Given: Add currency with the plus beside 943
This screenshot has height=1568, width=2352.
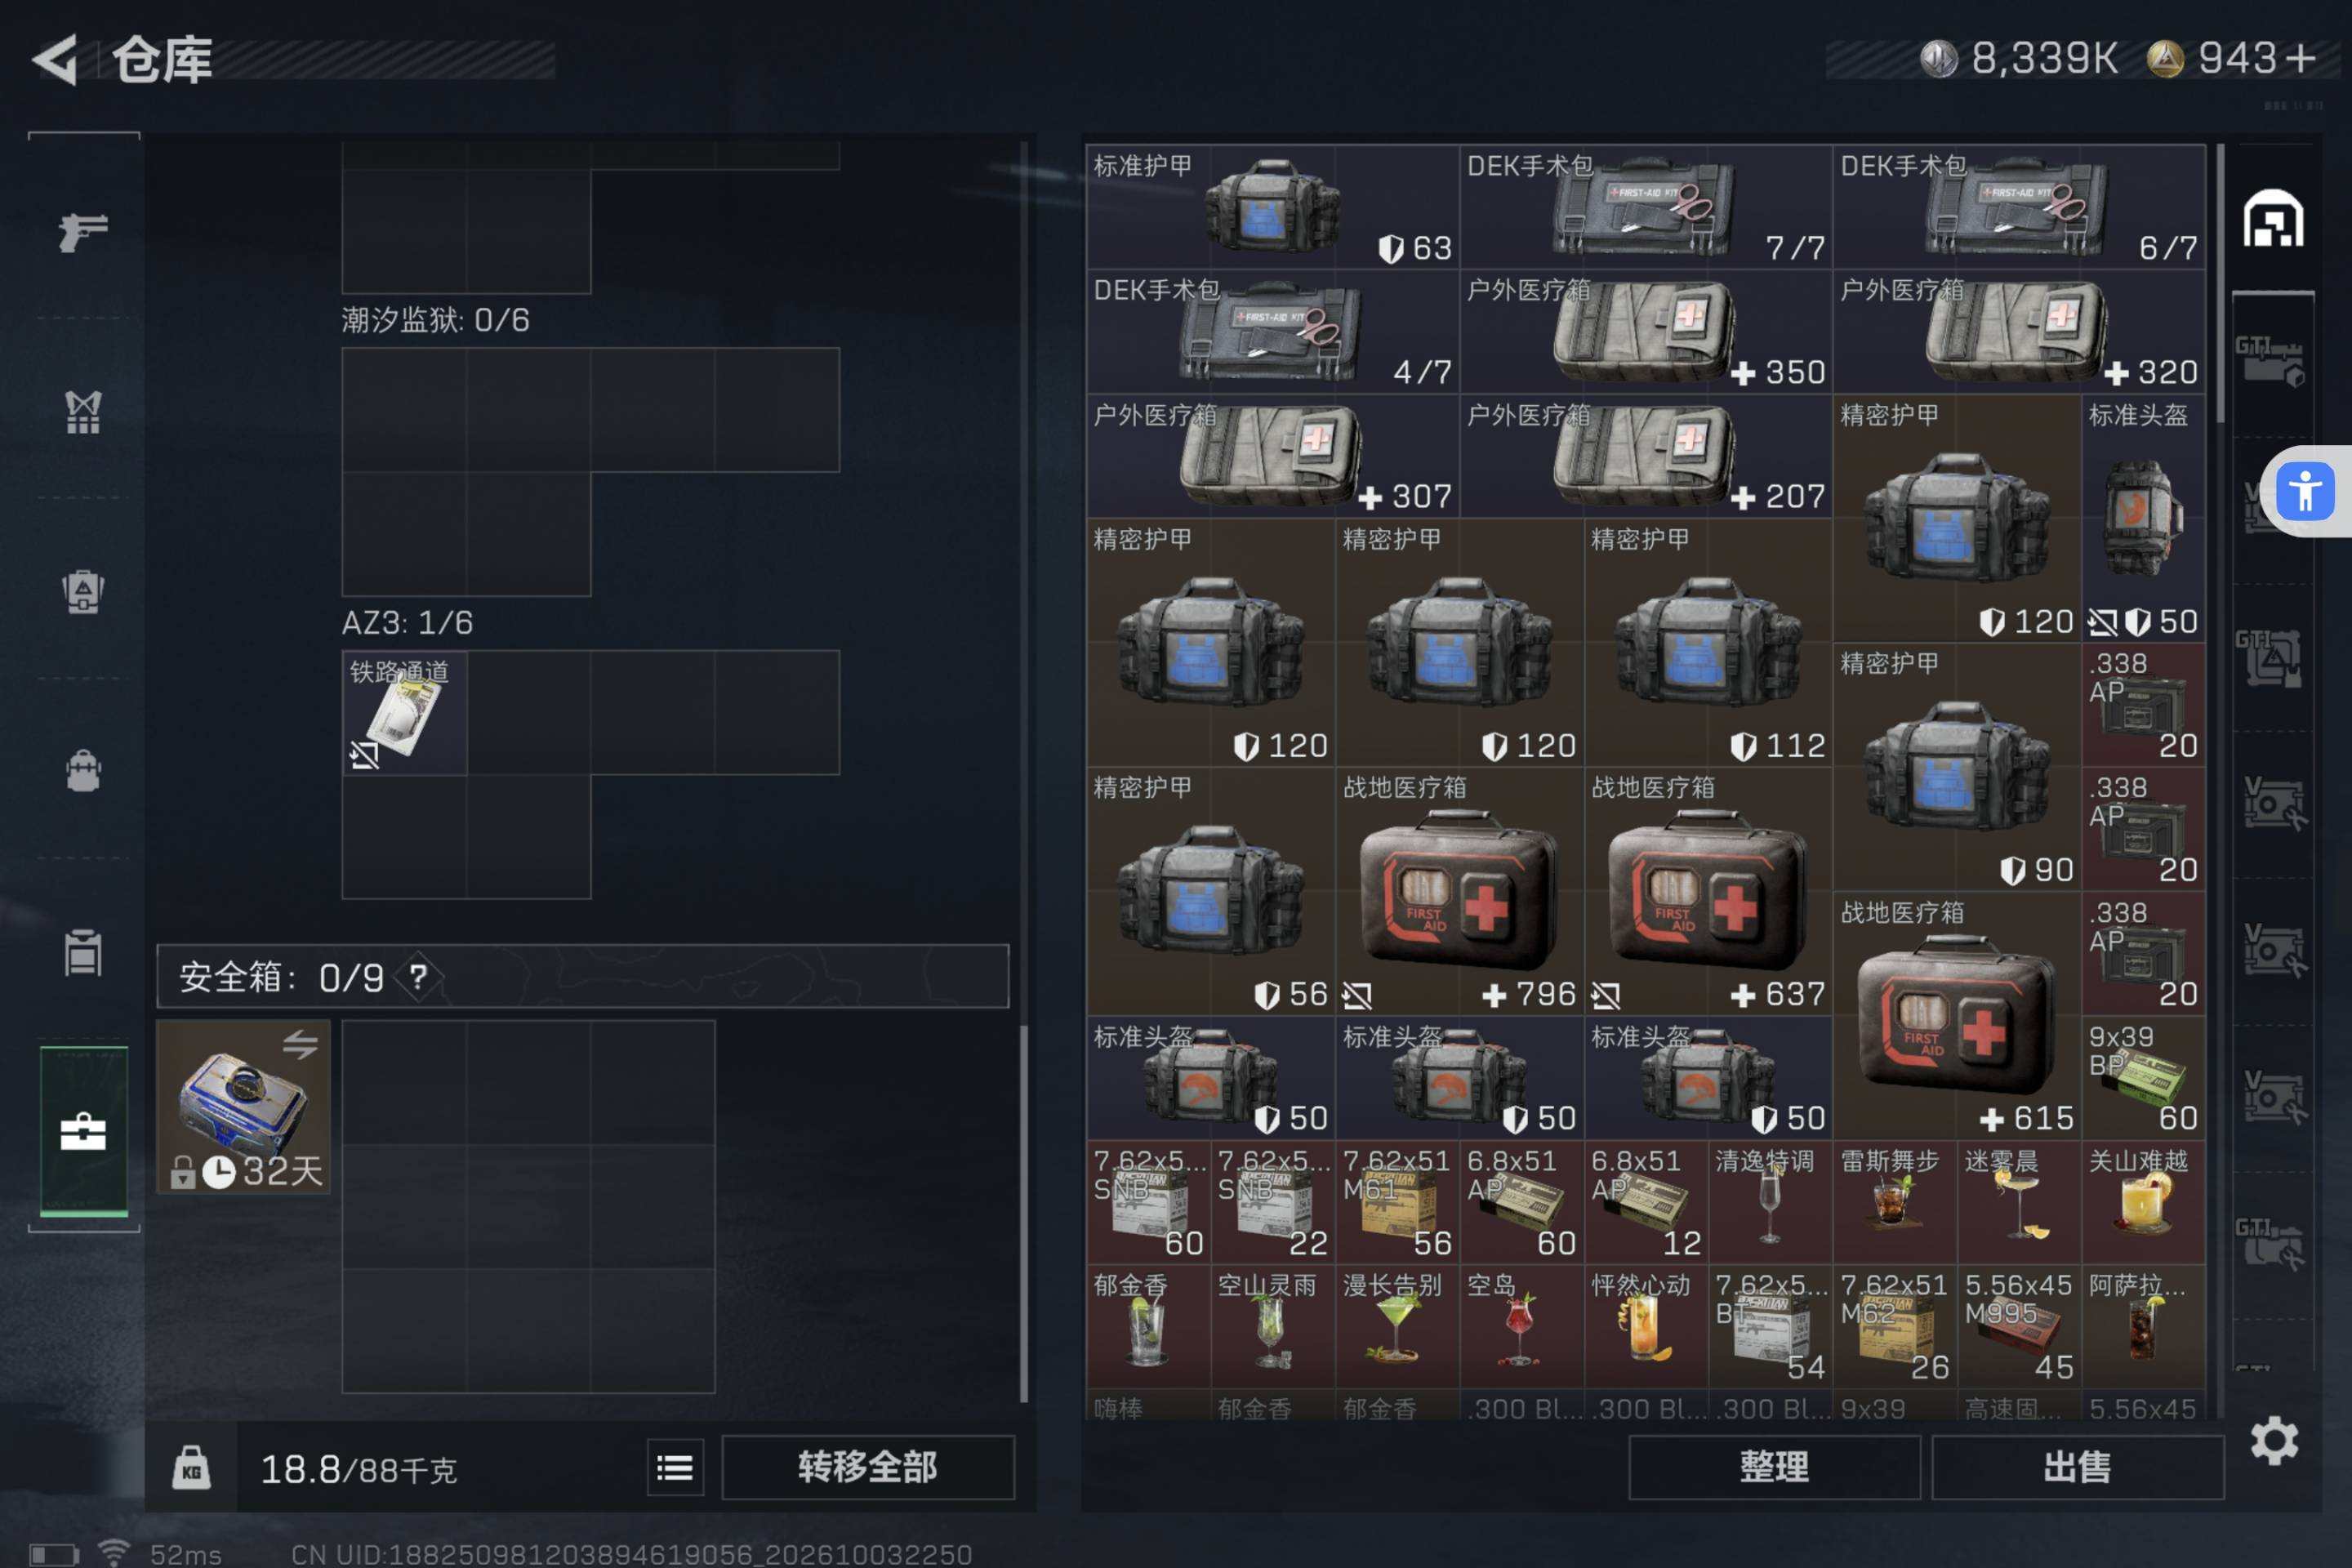Looking at the screenshot, I should (x=2300, y=58).
